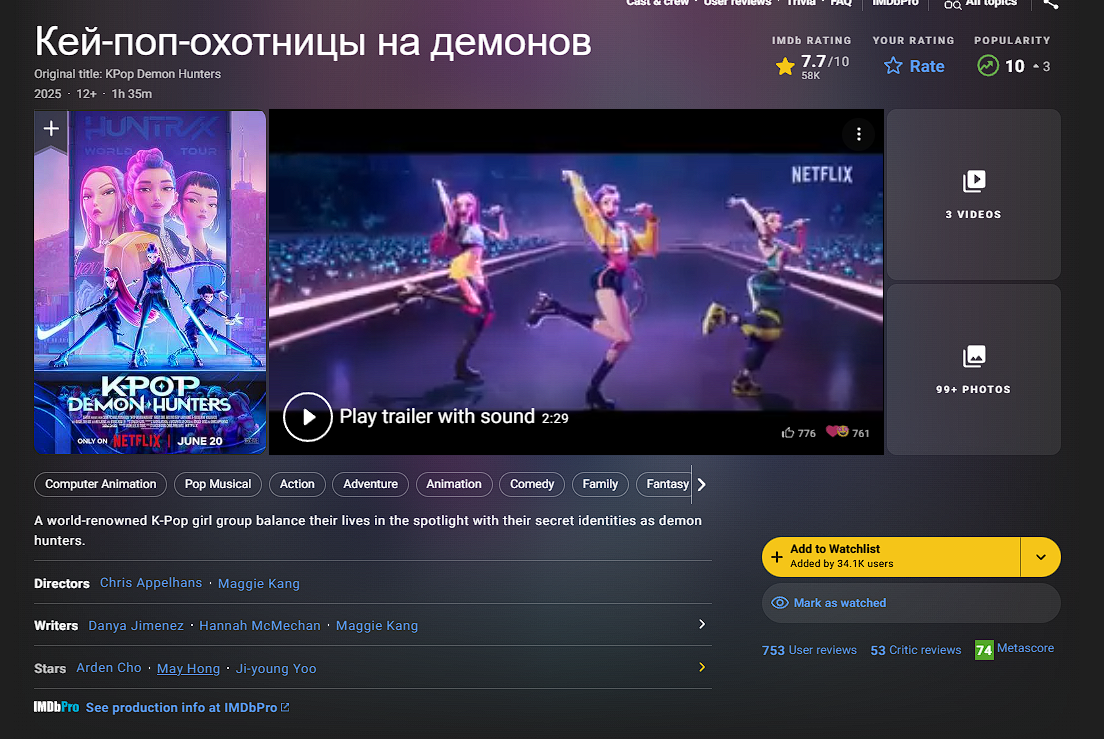Open watchlist dropdown arrow
This screenshot has height=739, width=1104.
click(1041, 557)
